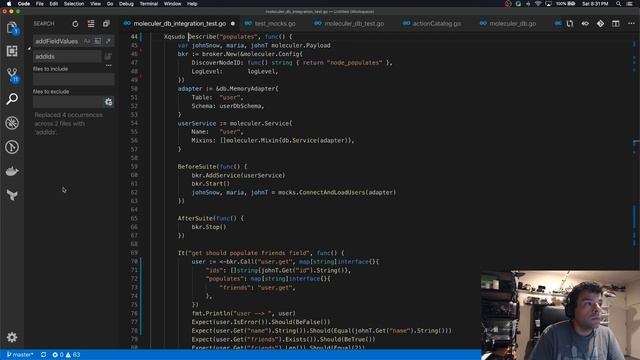Open the Docker whale view
This screenshot has height=360, width=640.
pyautogui.click(x=12, y=171)
